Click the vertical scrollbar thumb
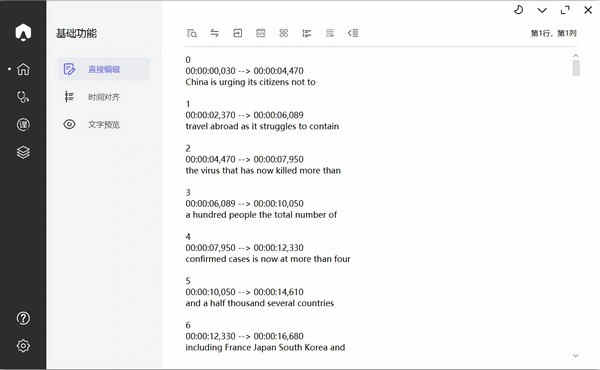Image resolution: width=600 pixels, height=370 pixels. click(576, 68)
